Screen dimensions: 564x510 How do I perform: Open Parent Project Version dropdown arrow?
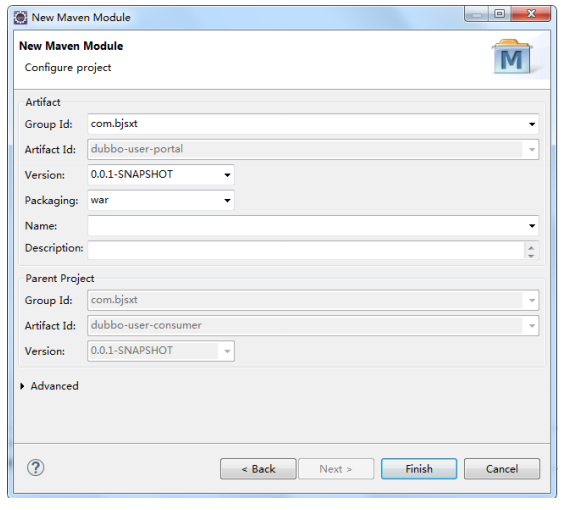227,351
